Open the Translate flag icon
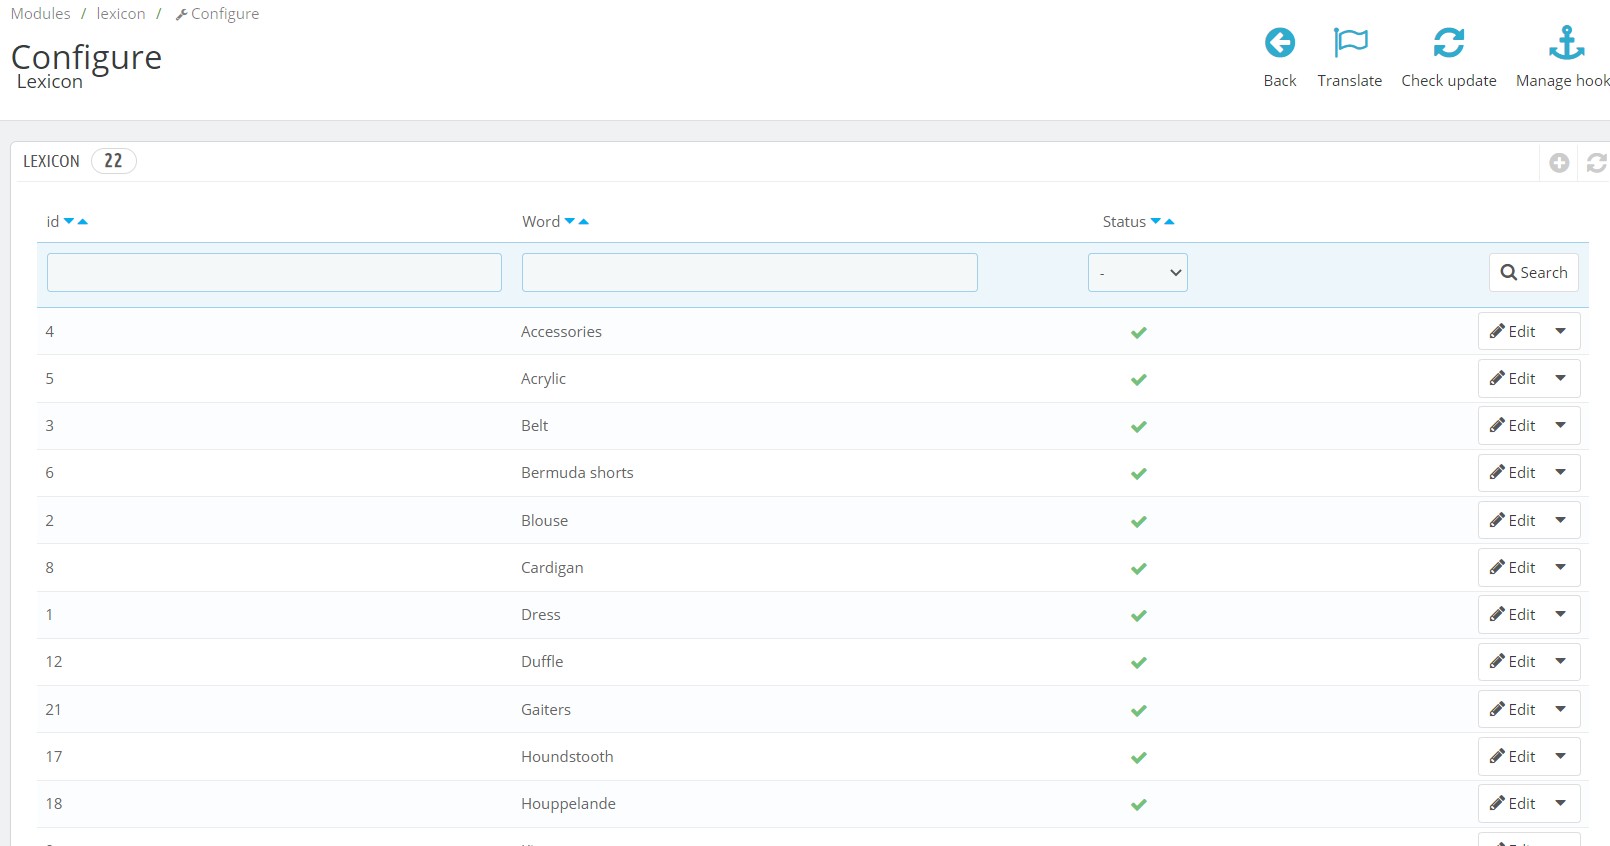The image size is (1610, 846). [x=1350, y=43]
